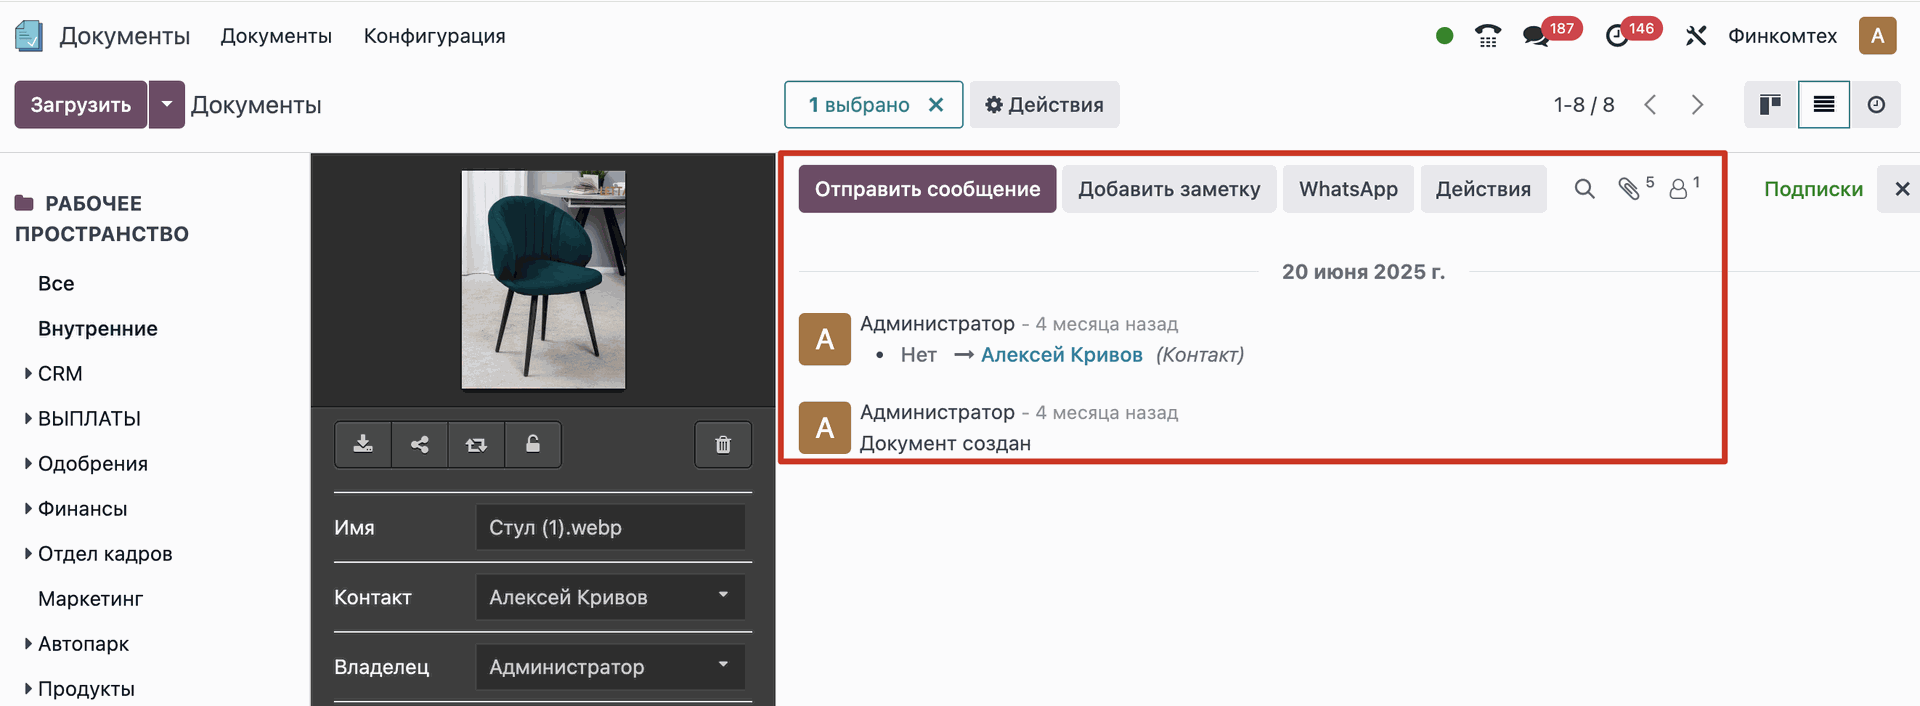Click the chair image thumbnail preview
This screenshot has width=1920, height=706.
(543, 279)
